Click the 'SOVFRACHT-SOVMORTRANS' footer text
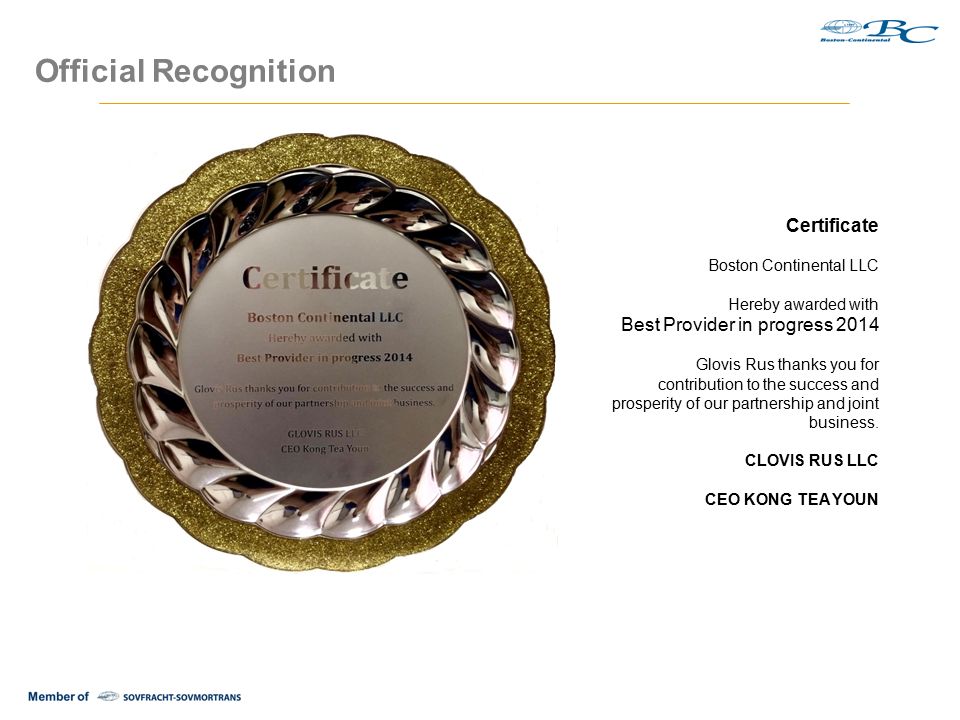 [182, 697]
